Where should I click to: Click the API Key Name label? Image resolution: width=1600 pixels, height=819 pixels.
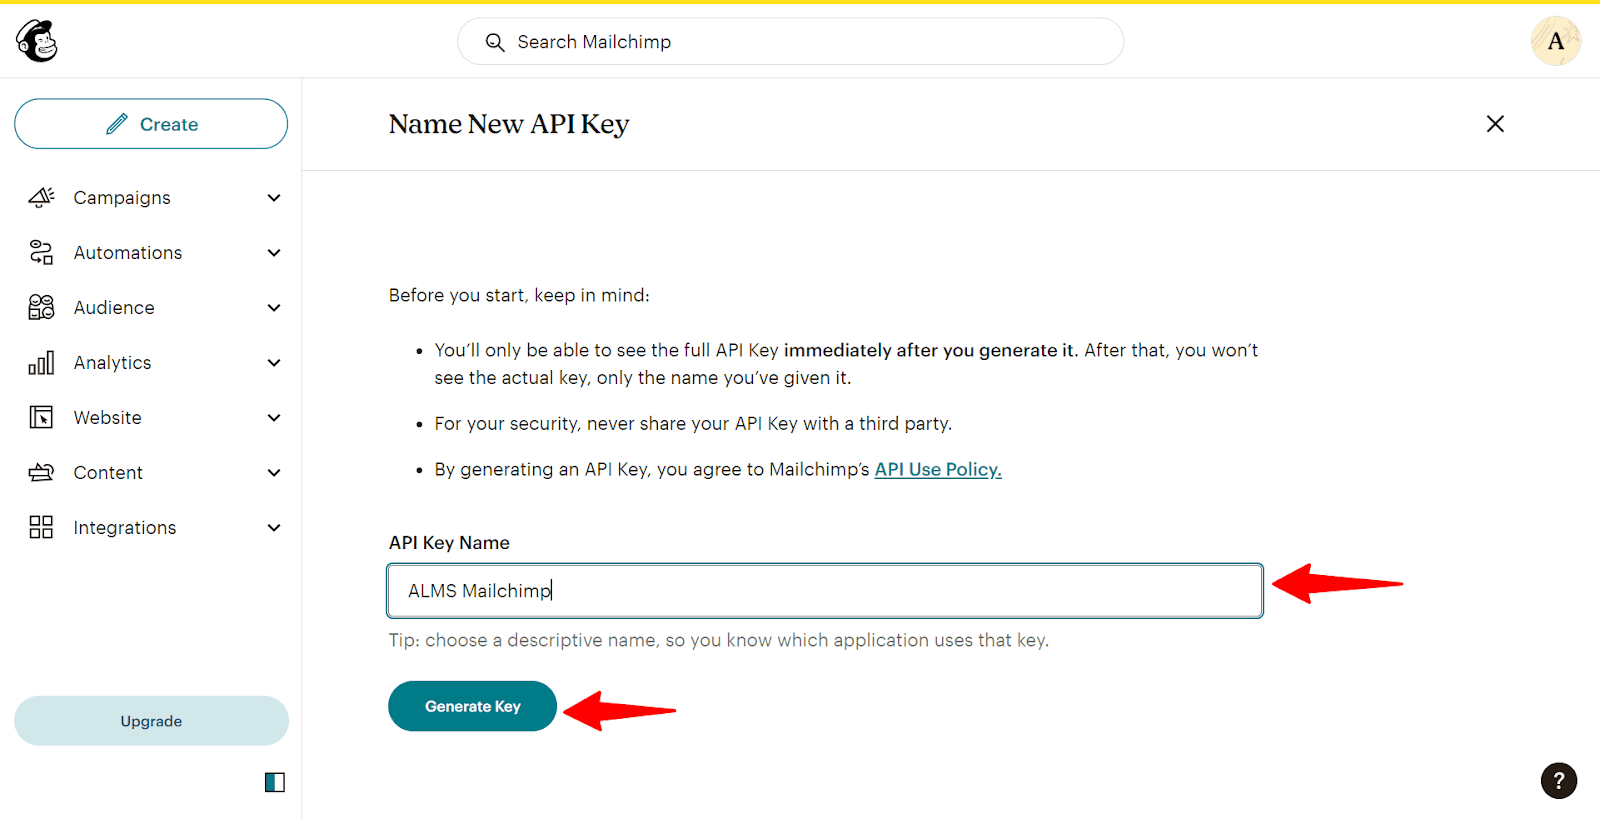[449, 543]
